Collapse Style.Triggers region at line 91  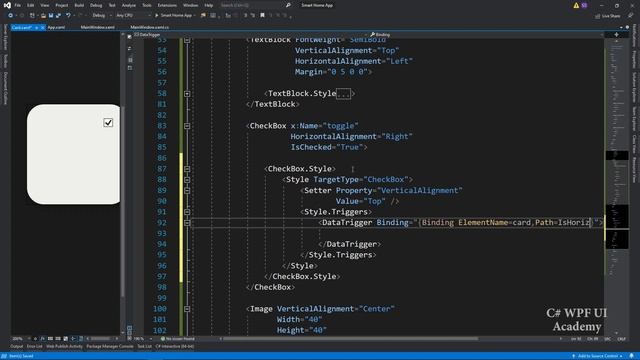(x=187, y=212)
